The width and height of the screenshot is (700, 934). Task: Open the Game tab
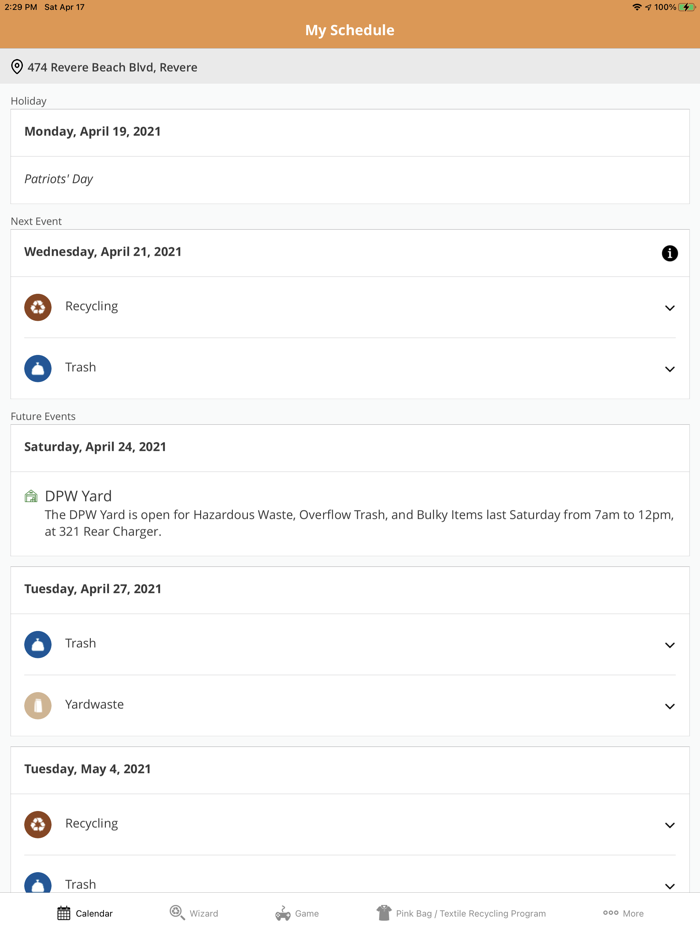(x=297, y=913)
